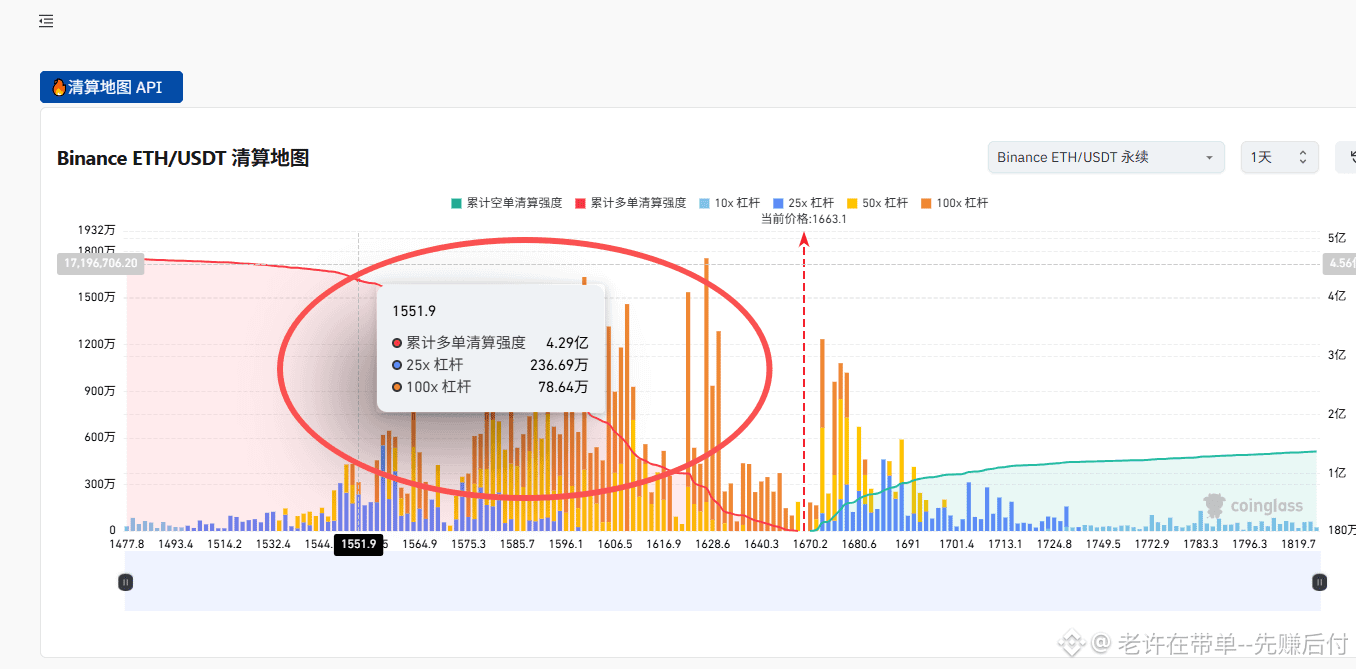This screenshot has width=1356, height=669.
Task: Click the 1713.1 x-axis label
Action: point(1005,544)
